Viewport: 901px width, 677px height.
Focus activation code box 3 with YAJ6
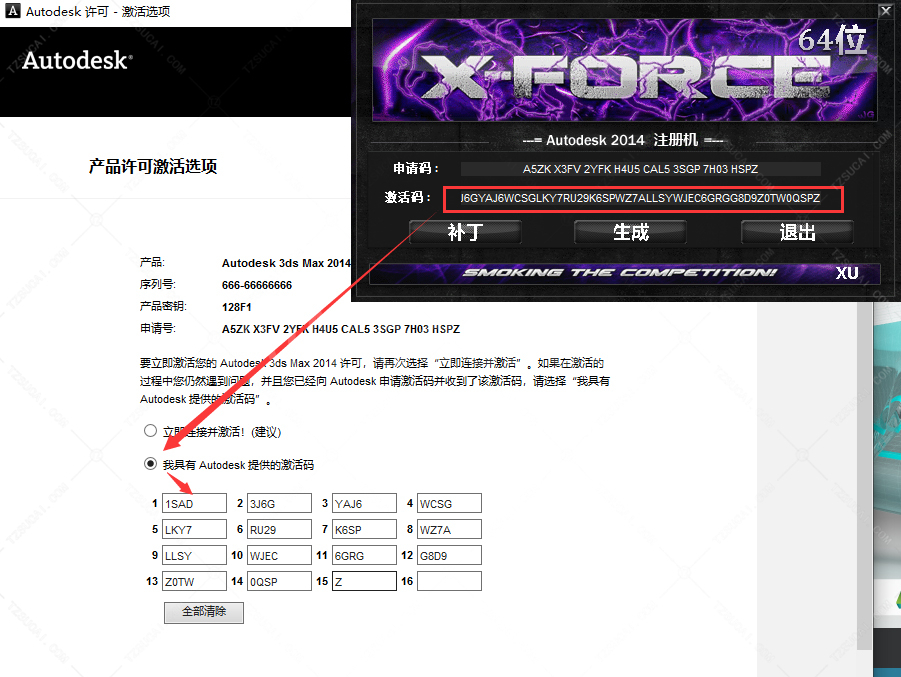tap(364, 503)
